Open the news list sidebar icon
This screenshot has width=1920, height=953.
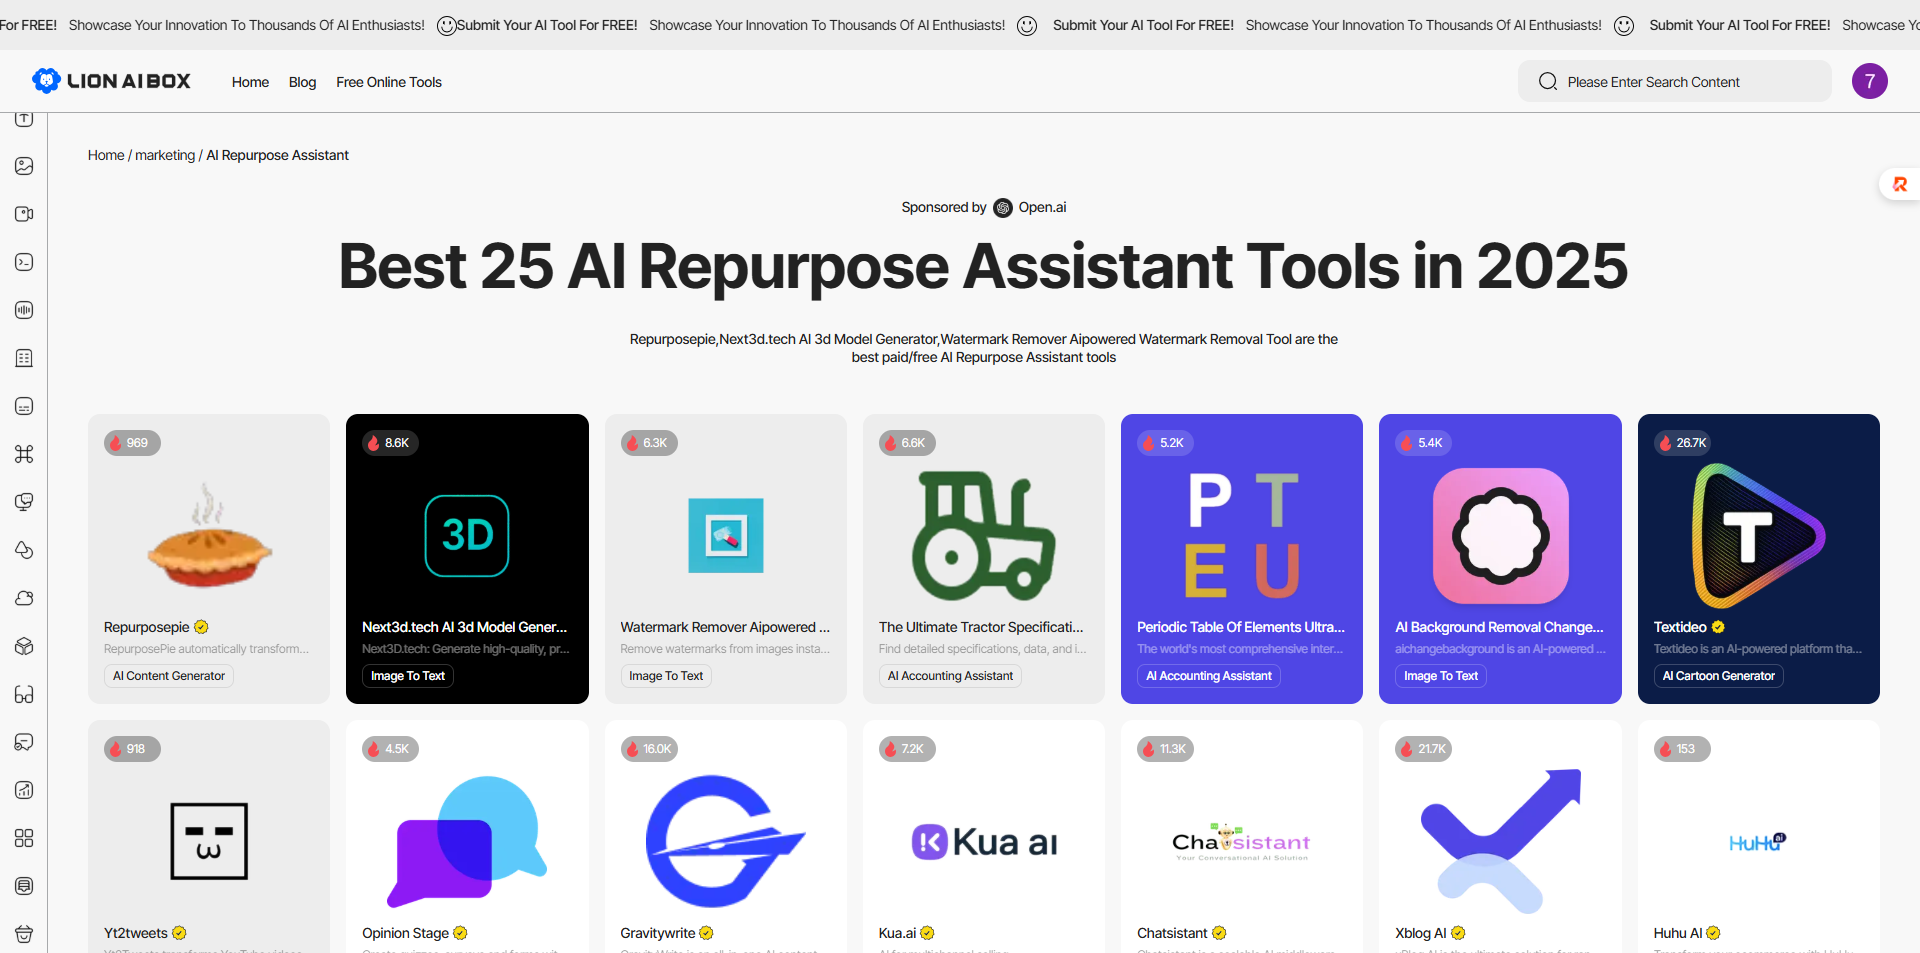pyautogui.click(x=24, y=886)
